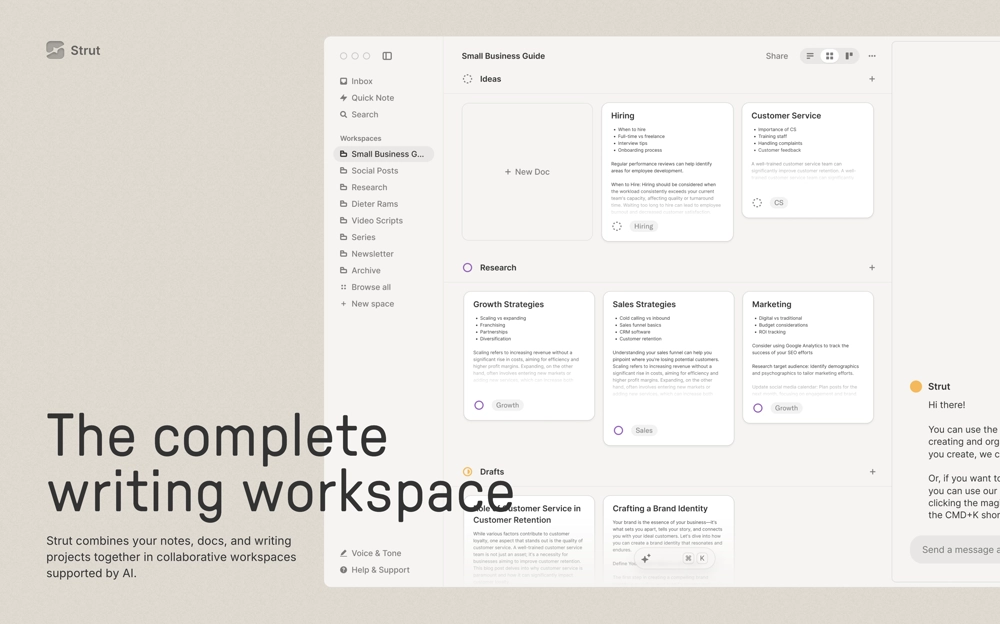Click the CS tag label
This screenshot has height=624, width=1000.
779,203
